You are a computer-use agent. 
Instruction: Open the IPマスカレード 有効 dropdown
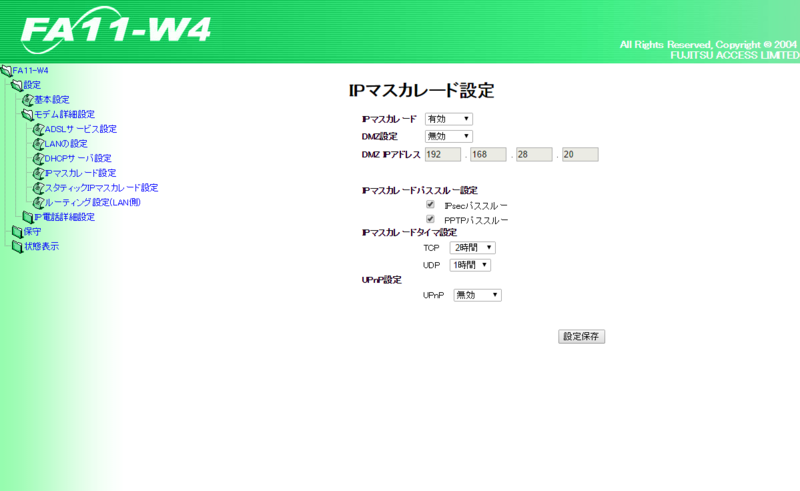coord(449,119)
